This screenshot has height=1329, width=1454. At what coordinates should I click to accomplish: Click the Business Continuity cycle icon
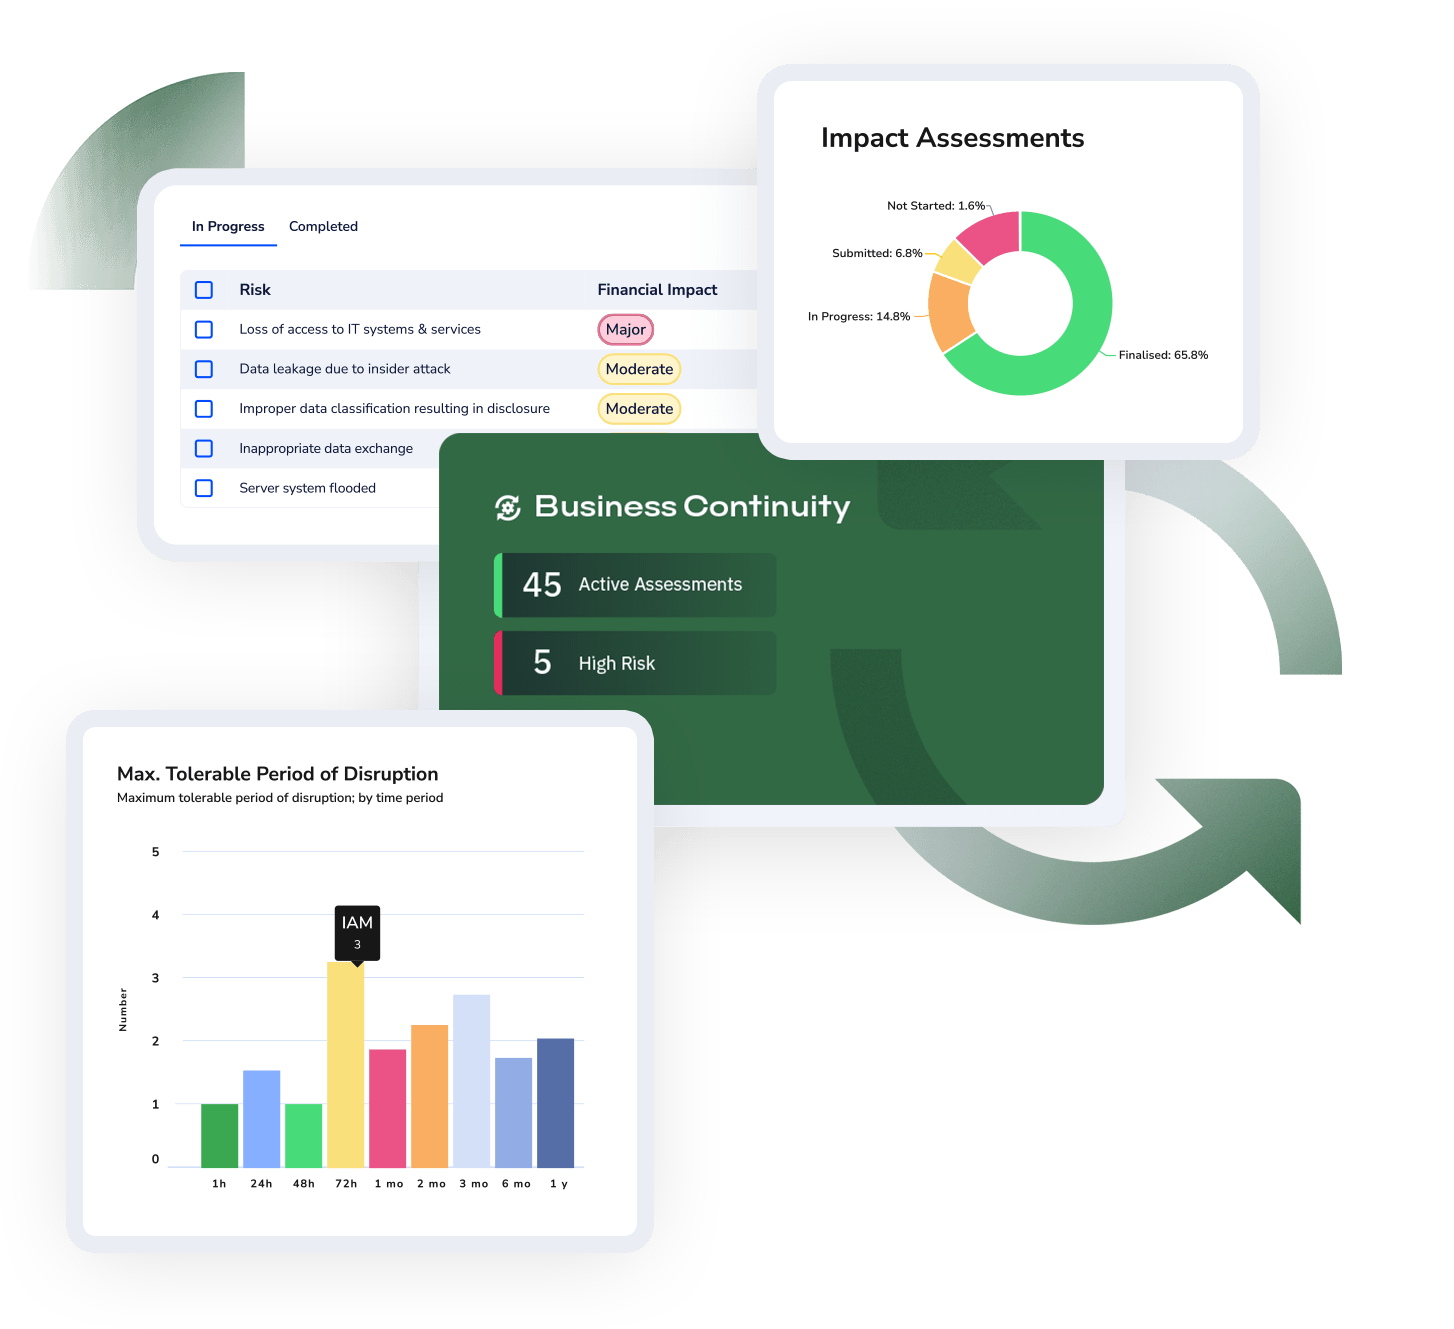click(508, 507)
